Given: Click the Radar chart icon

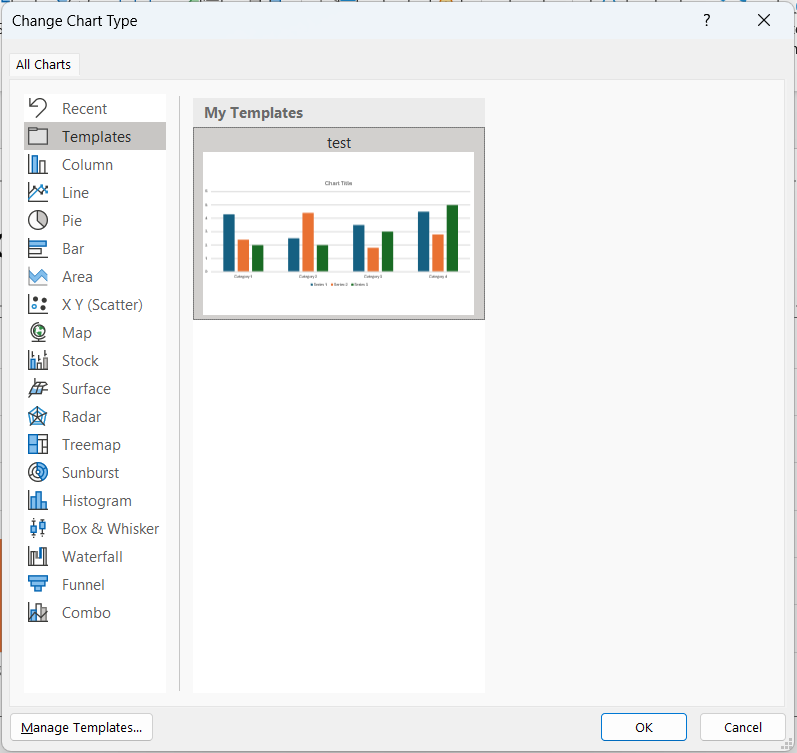Looking at the screenshot, I should pyautogui.click(x=38, y=416).
